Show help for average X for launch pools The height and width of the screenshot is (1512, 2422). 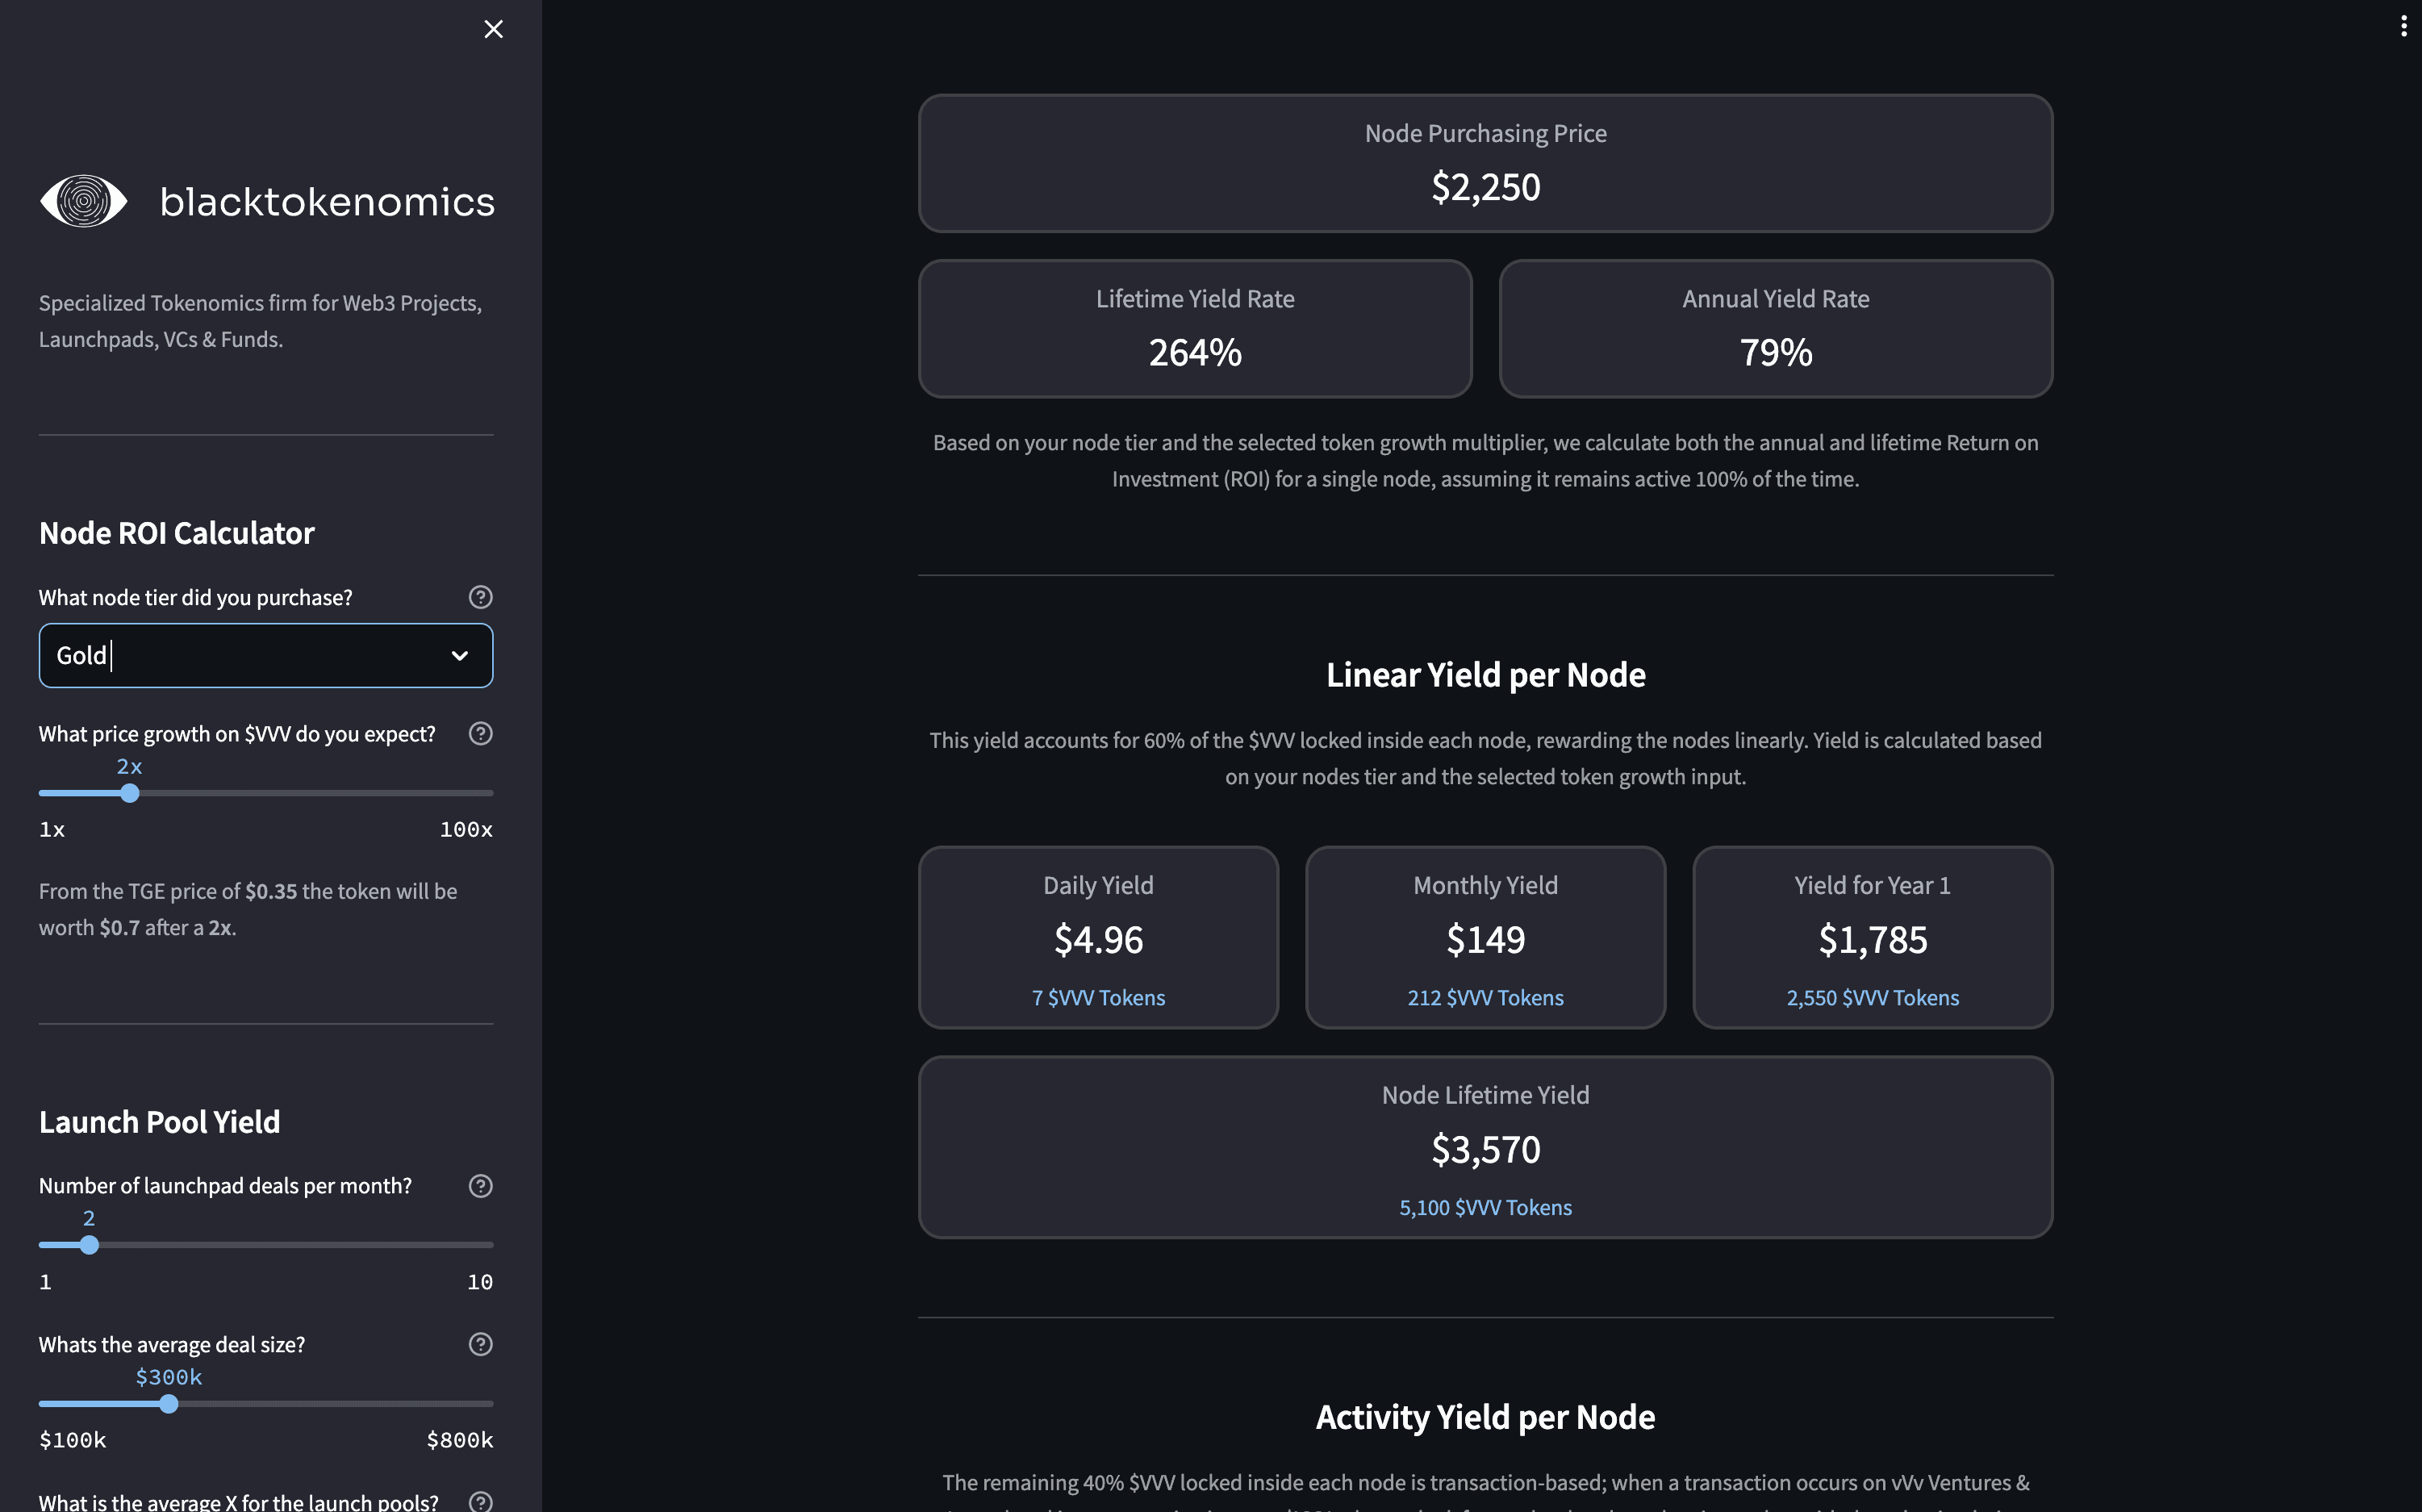click(480, 1501)
